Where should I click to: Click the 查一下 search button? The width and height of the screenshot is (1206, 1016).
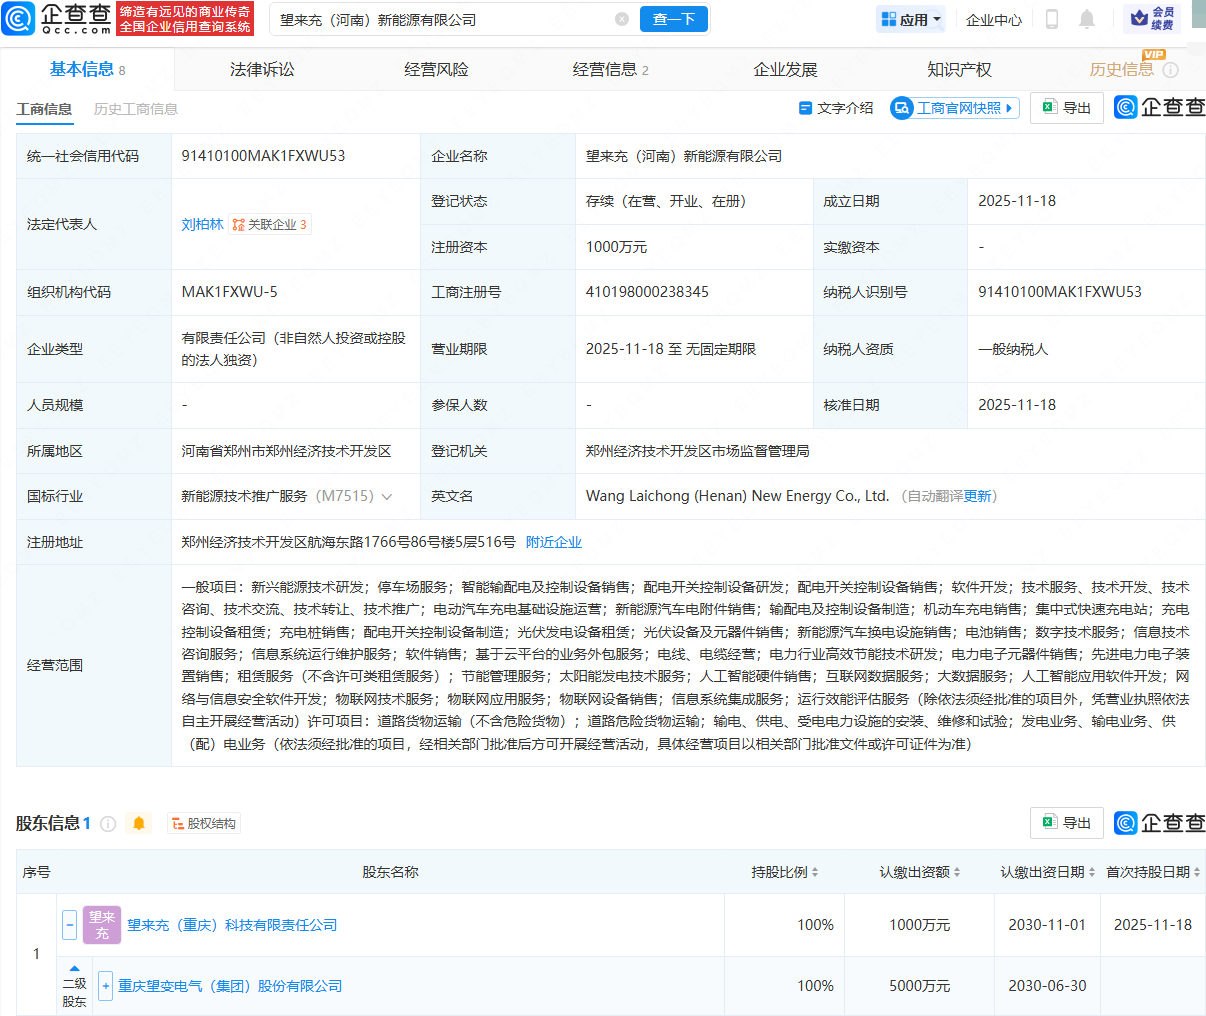[x=673, y=19]
